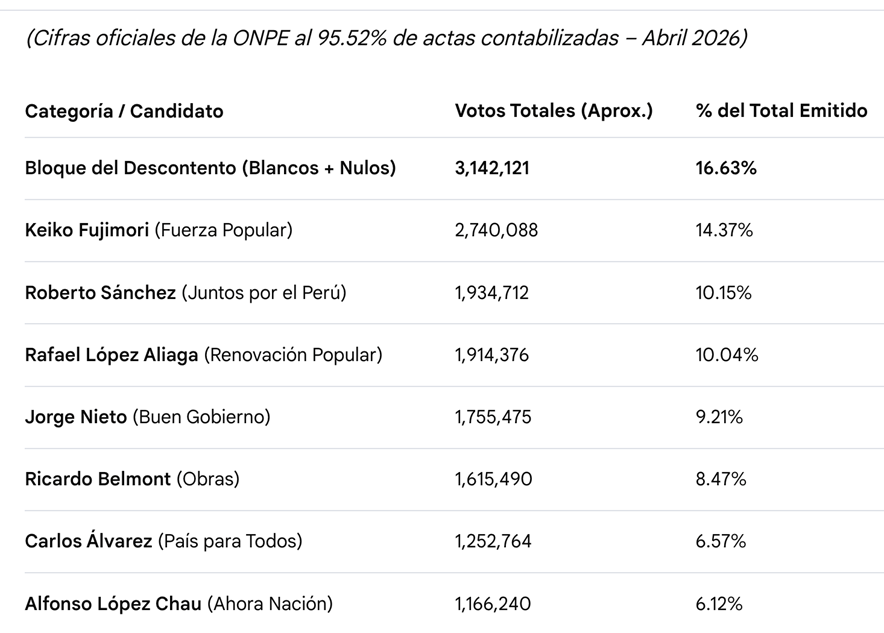Click the 1,615,490 vote count
884x633 pixels.
click(x=493, y=479)
